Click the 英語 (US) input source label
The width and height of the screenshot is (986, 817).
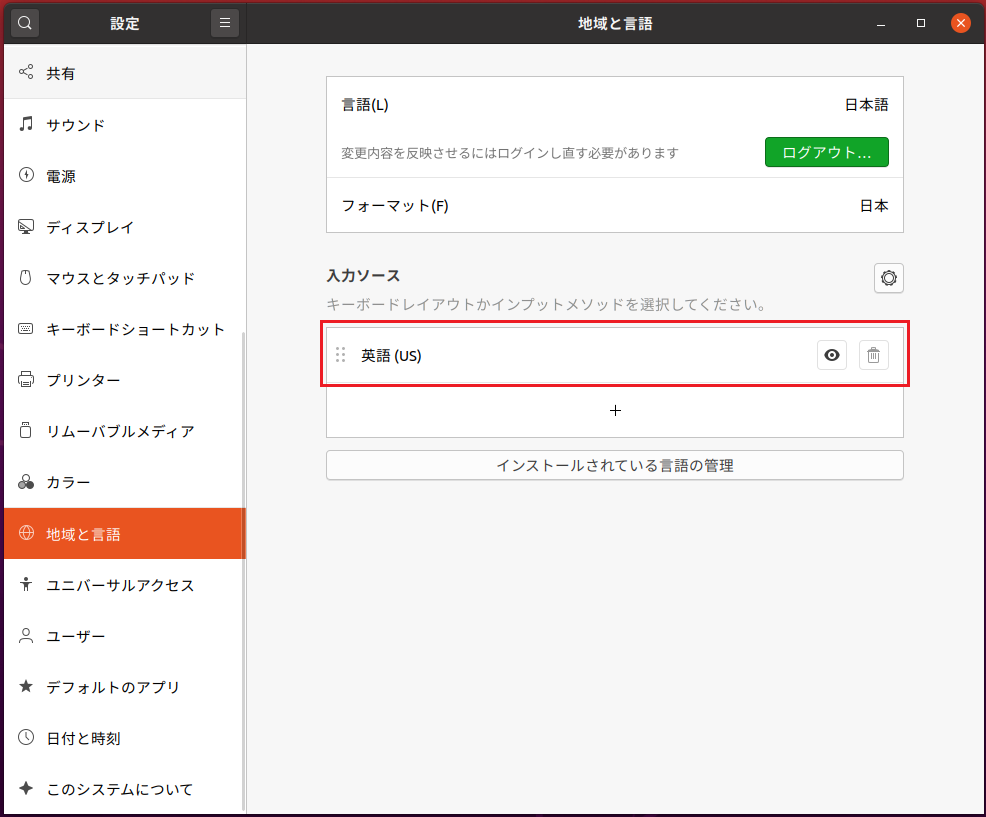click(391, 355)
